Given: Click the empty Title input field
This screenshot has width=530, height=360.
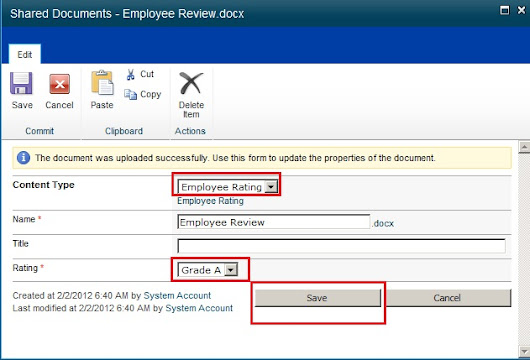Looking at the screenshot, I should pos(341,246).
